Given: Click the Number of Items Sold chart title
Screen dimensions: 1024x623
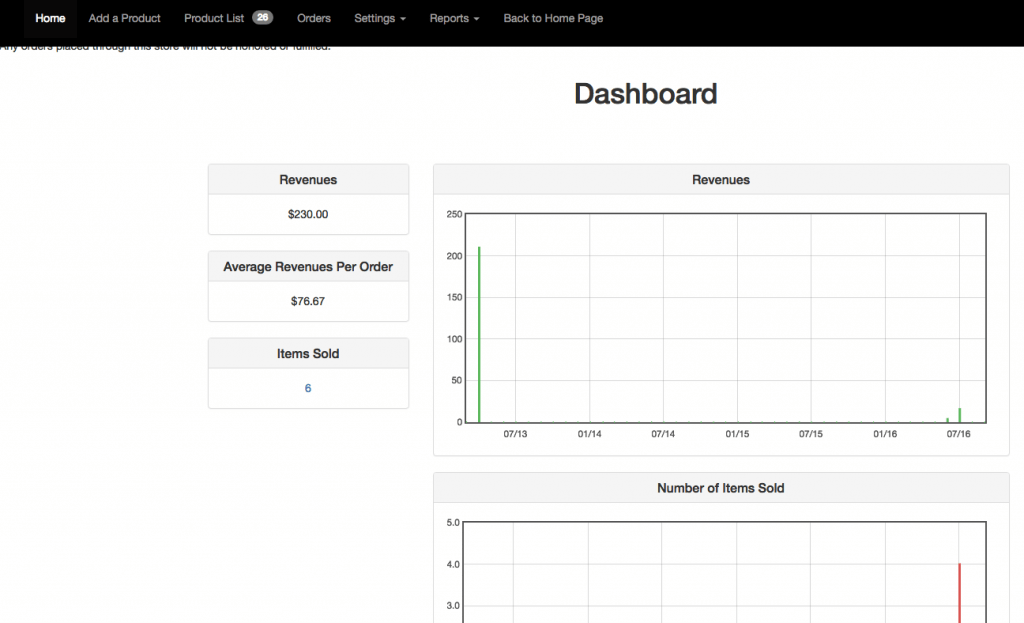Looking at the screenshot, I should (720, 488).
